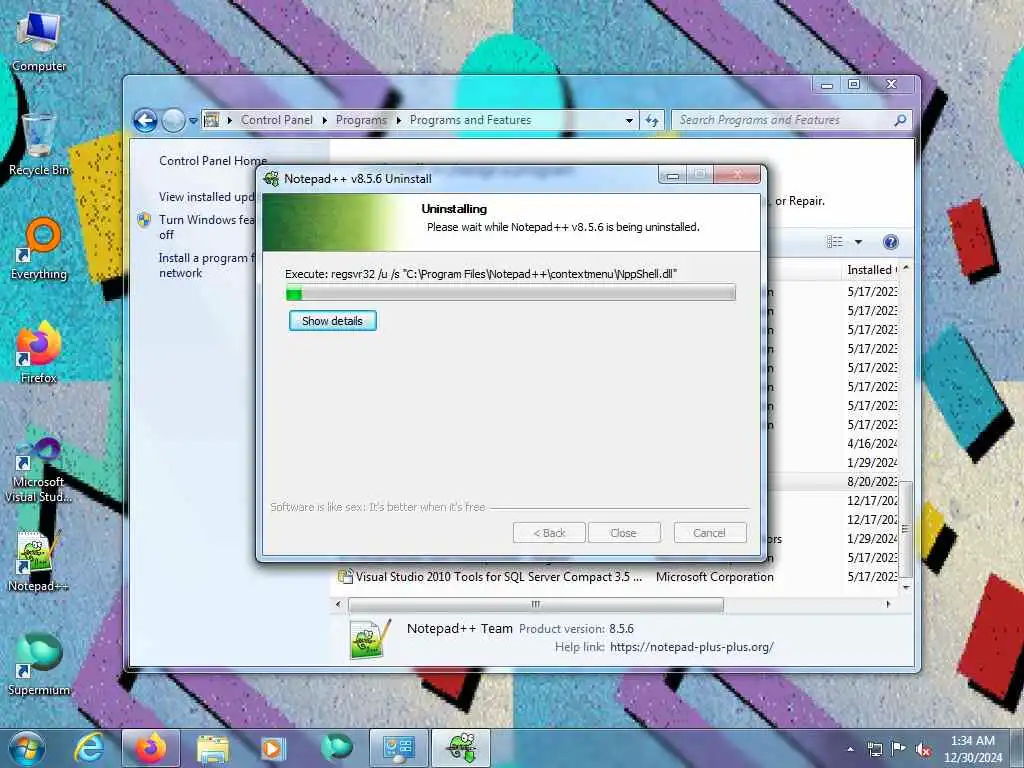This screenshot has height=768, width=1024.
Task: Go back in Control Panel window
Action: point(145,120)
